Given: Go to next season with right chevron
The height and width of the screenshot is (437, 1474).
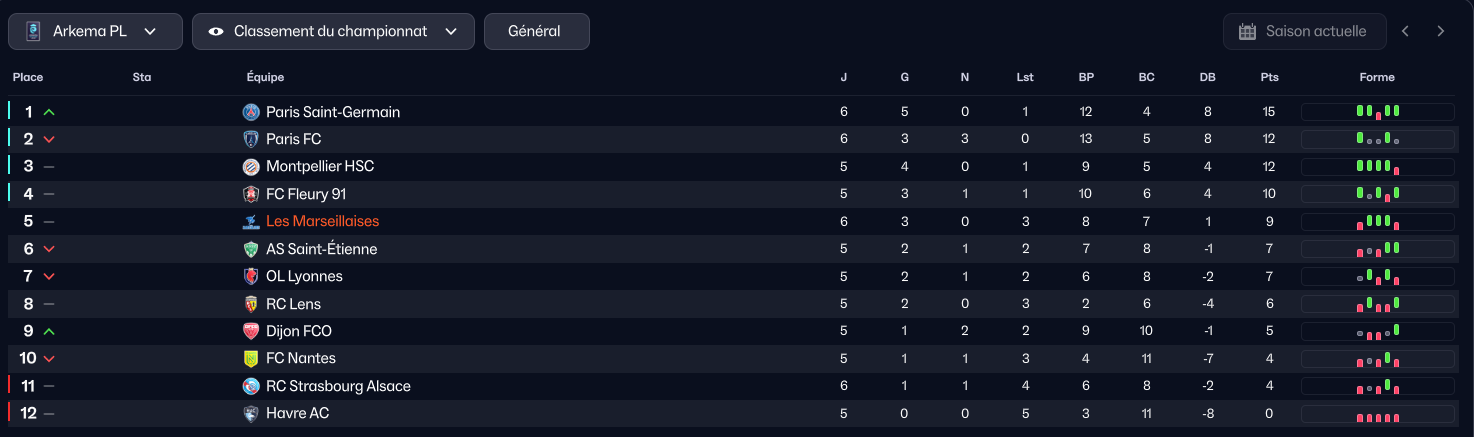Looking at the screenshot, I should pos(1441,31).
